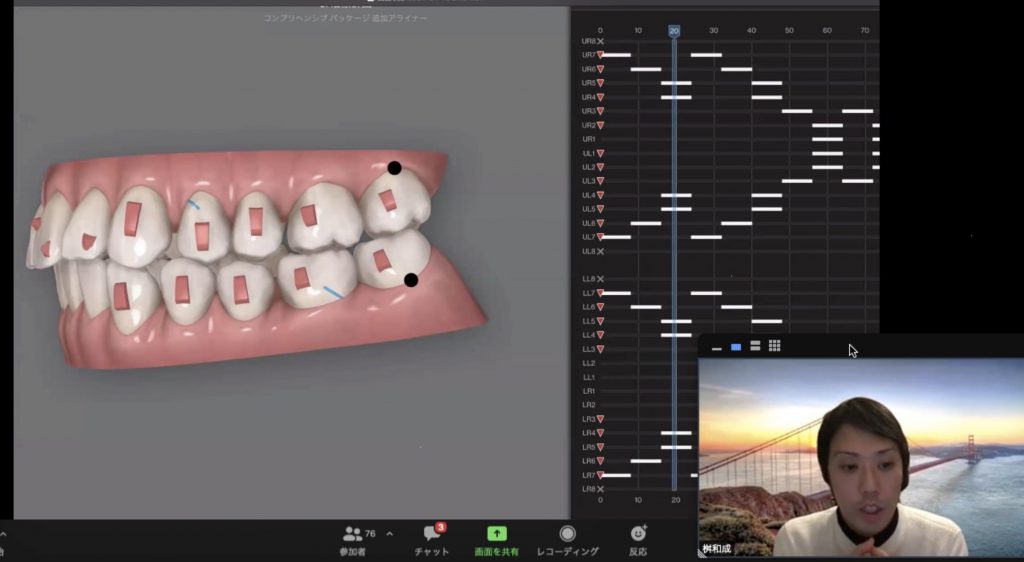Image resolution: width=1024 pixels, height=562 pixels.
Task: Click the UR8 missing tooth X marker
Action: [600, 41]
